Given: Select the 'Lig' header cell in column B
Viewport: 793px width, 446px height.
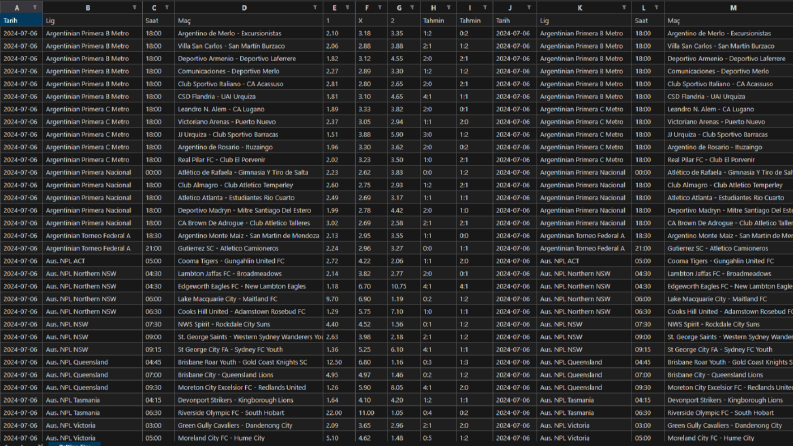Looking at the screenshot, I should (93, 21).
